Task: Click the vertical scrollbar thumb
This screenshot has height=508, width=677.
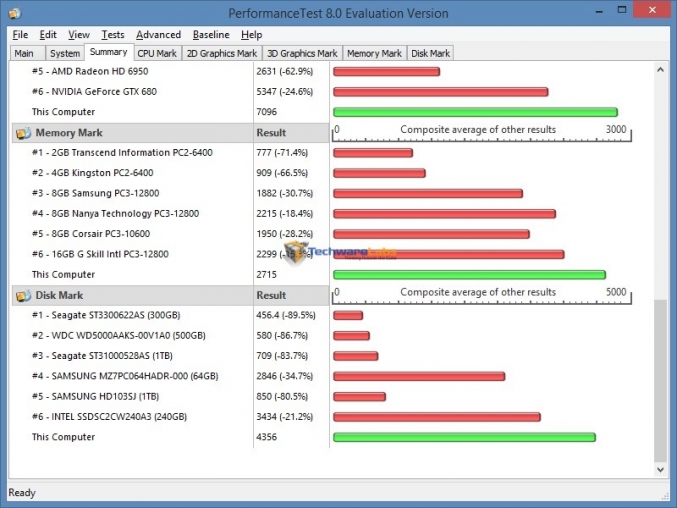Action: point(660,381)
